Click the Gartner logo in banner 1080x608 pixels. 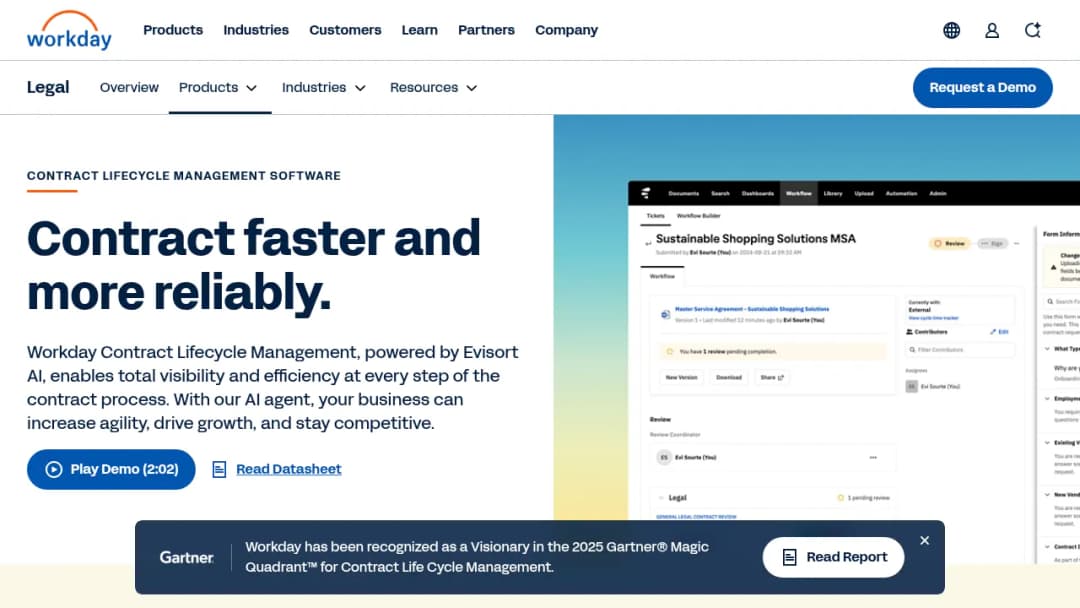pos(187,557)
